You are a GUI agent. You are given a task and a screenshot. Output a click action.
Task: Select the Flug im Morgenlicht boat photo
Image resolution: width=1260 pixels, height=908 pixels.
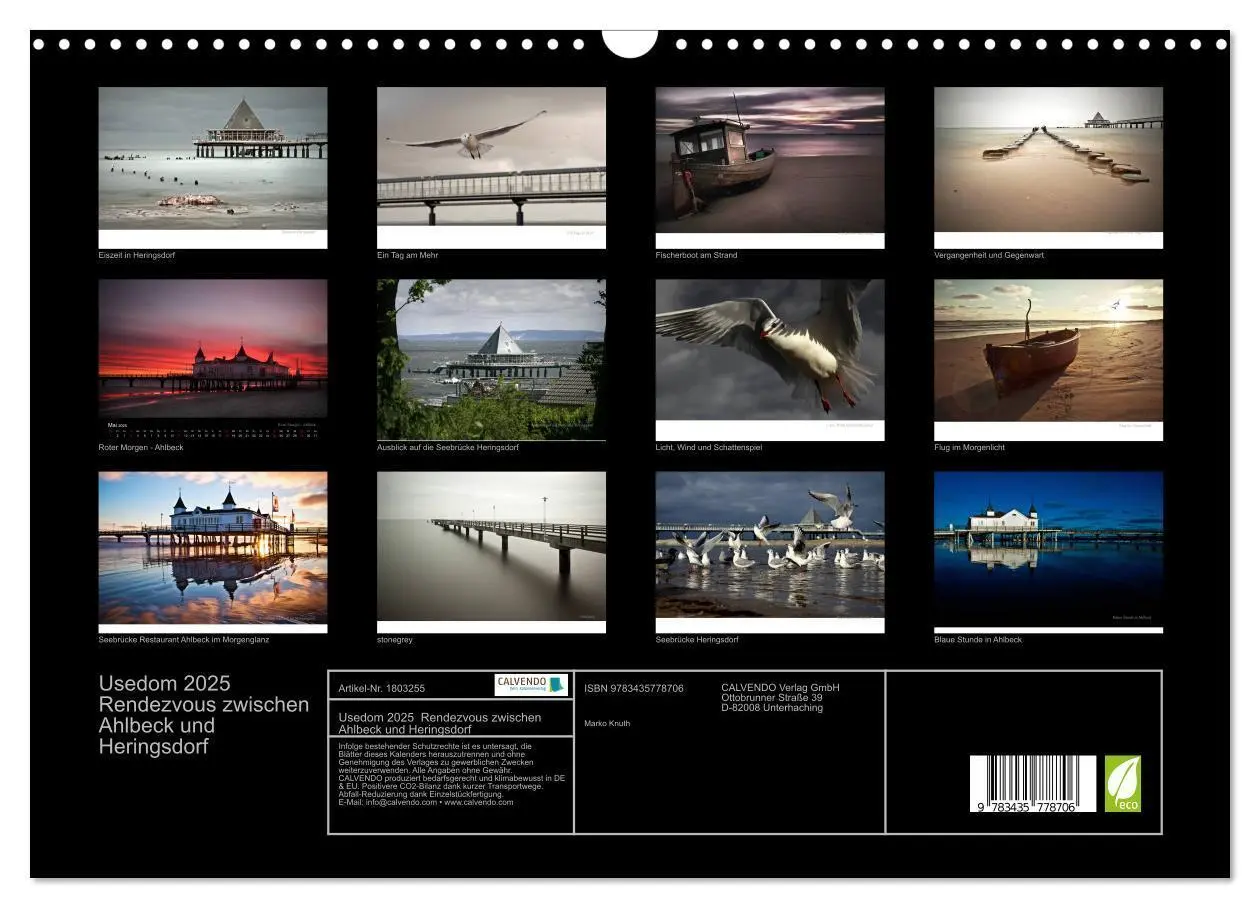(x=1048, y=352)
